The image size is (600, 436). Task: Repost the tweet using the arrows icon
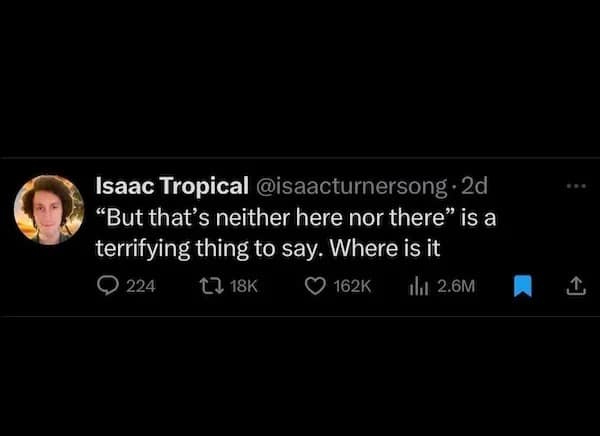(207, 286)
